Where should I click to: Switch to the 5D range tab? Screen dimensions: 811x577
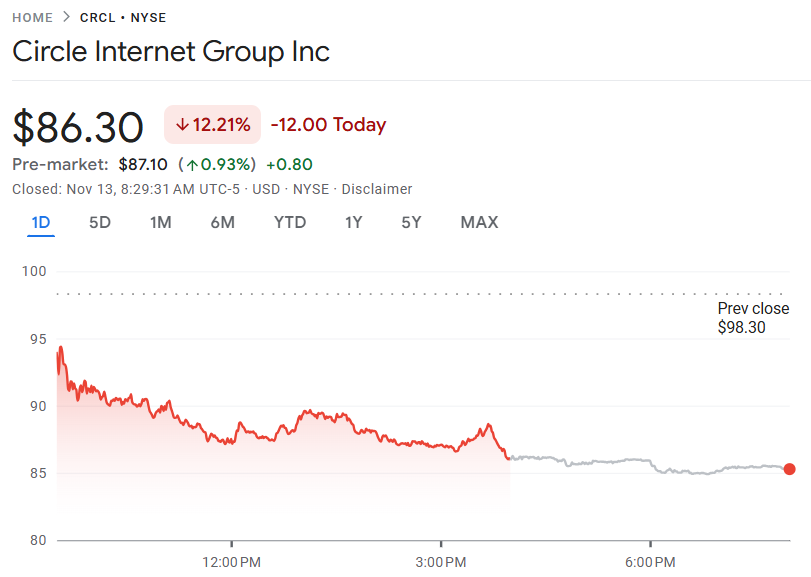(100, 222)
